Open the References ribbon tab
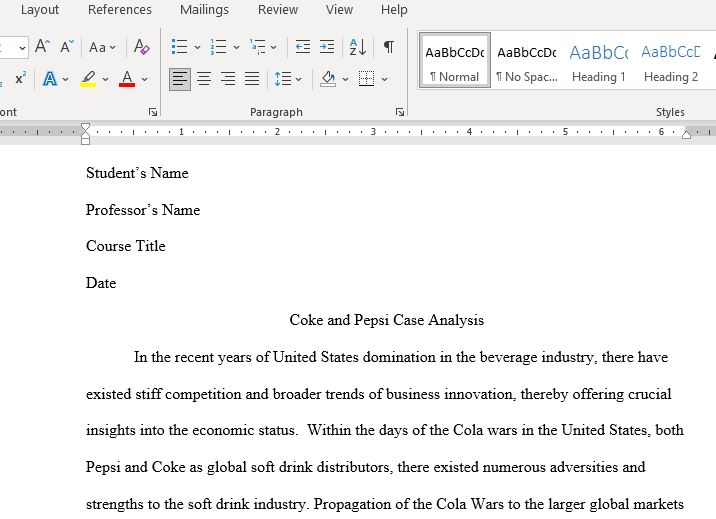716x519 pixels. coord(120,10)
